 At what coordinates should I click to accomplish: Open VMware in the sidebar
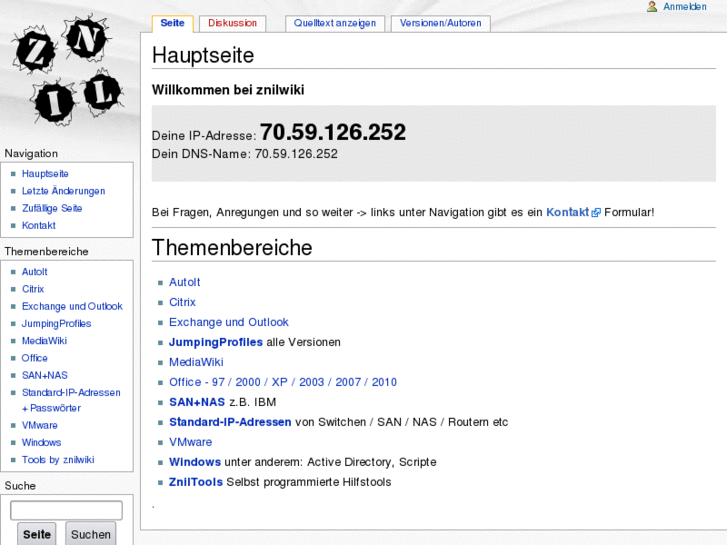tap(39, 425)
